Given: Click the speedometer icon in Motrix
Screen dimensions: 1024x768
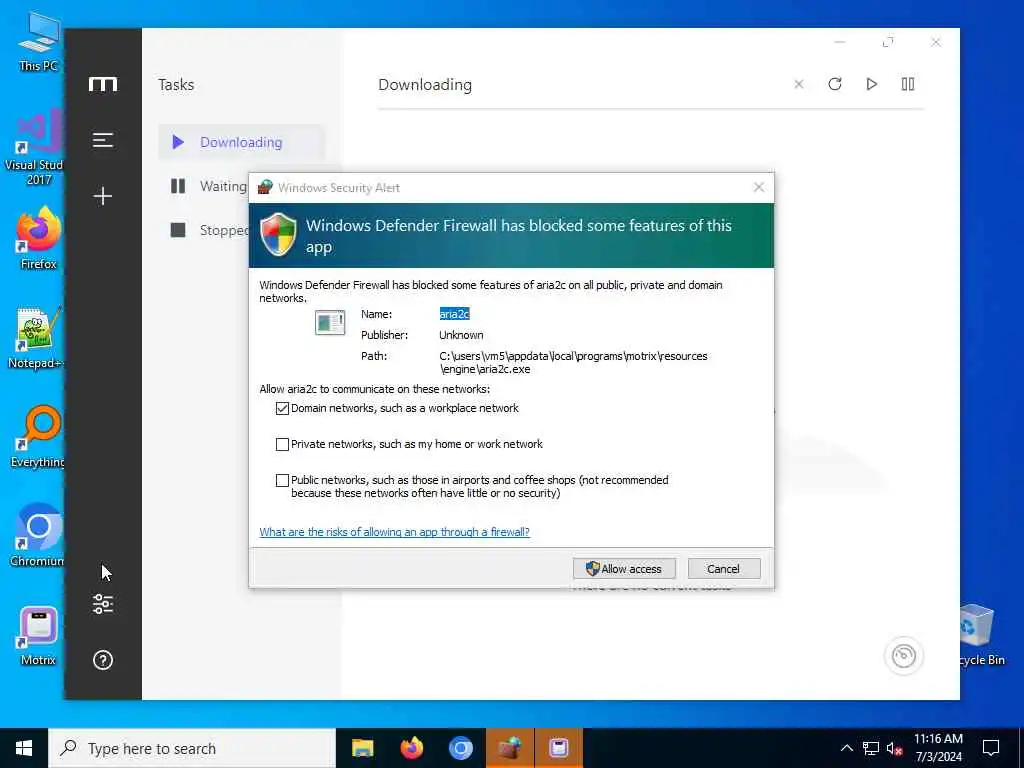Looking at the screenshot, I should tap(904, 656).
